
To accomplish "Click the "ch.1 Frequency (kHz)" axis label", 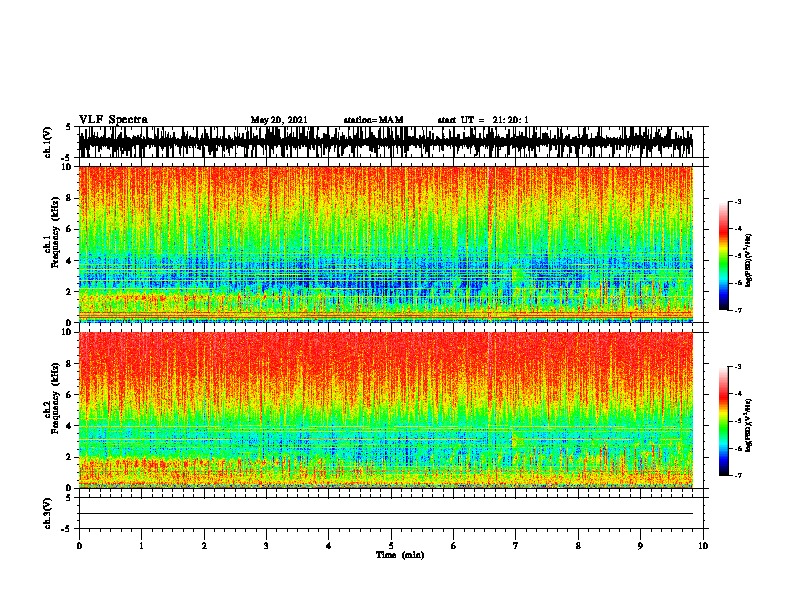I will coord(52,232).
